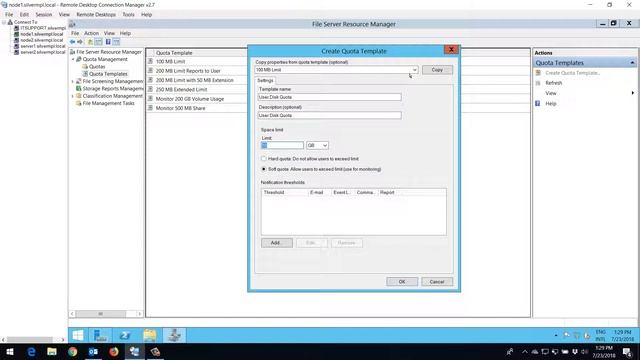This screenshot has height=360, width=640.
Task: Collapse the Quota Management tree node
Action: [x=73, y=59]
